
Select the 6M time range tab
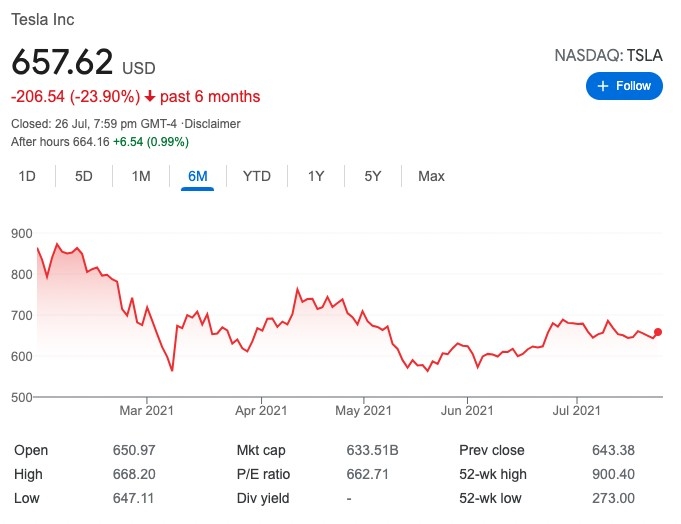(x=198, y=176)
